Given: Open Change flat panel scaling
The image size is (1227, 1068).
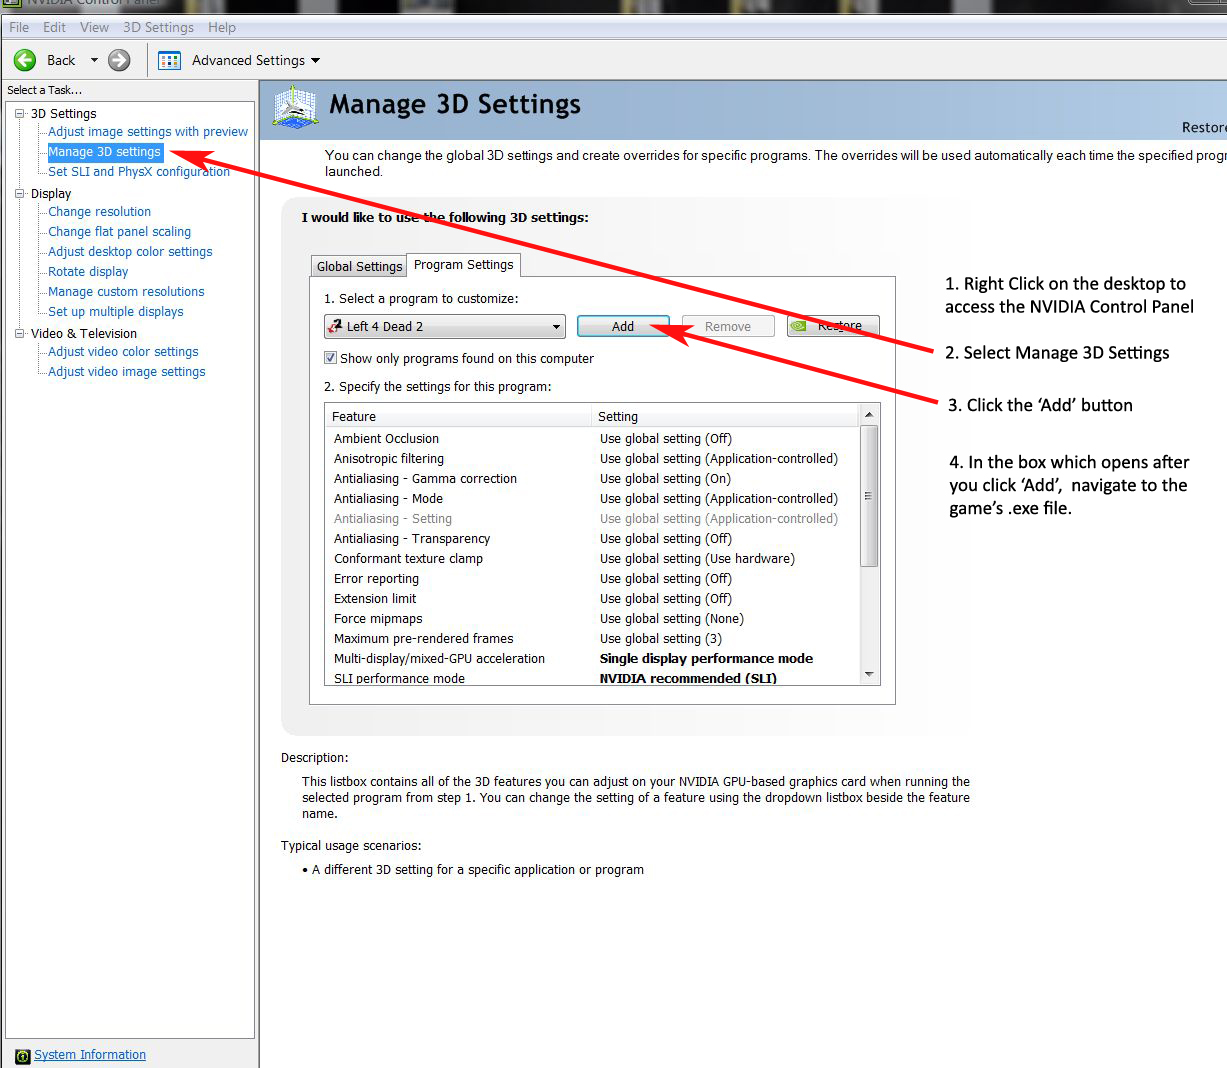Looking at the screenshot, I should pos(120,231).
